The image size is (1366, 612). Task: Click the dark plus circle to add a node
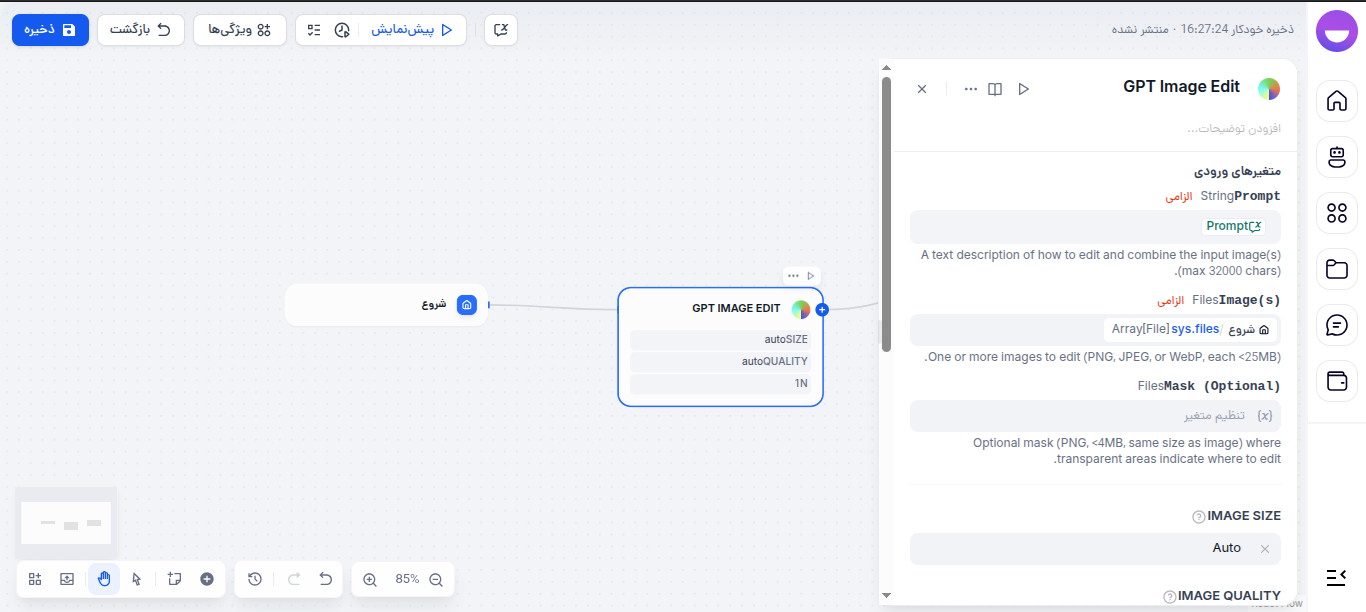point(206,578)
